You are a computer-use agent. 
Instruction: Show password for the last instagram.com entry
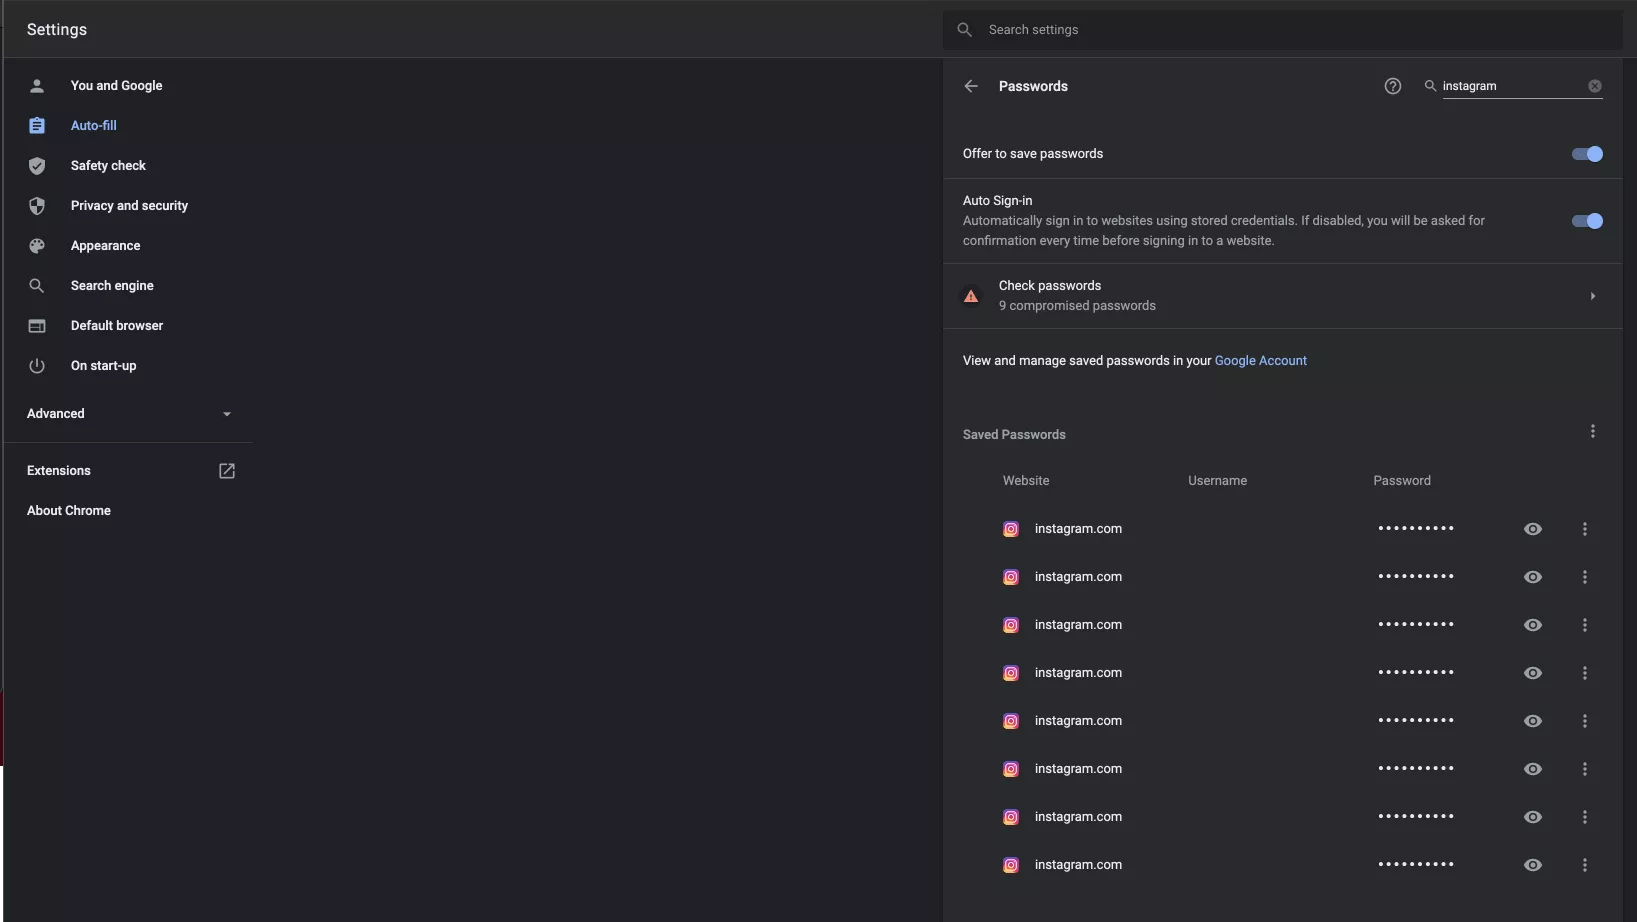click(1533, 865)
